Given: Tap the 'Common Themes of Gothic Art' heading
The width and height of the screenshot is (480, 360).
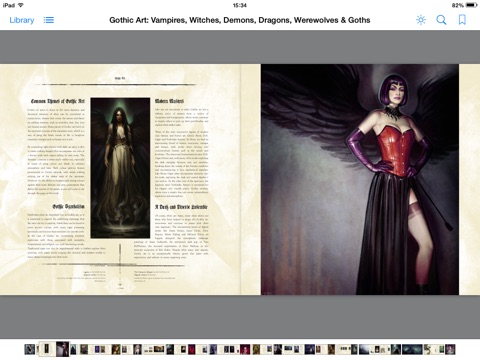Looking at the screenshot, I should pyautogui.click(x=58, y=101).
